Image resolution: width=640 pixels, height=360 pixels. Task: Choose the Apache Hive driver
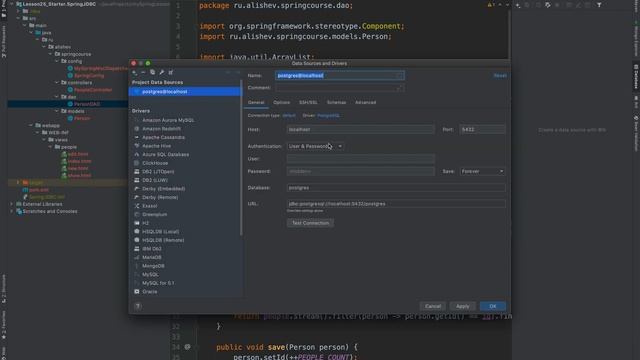[x=156, y=146]
